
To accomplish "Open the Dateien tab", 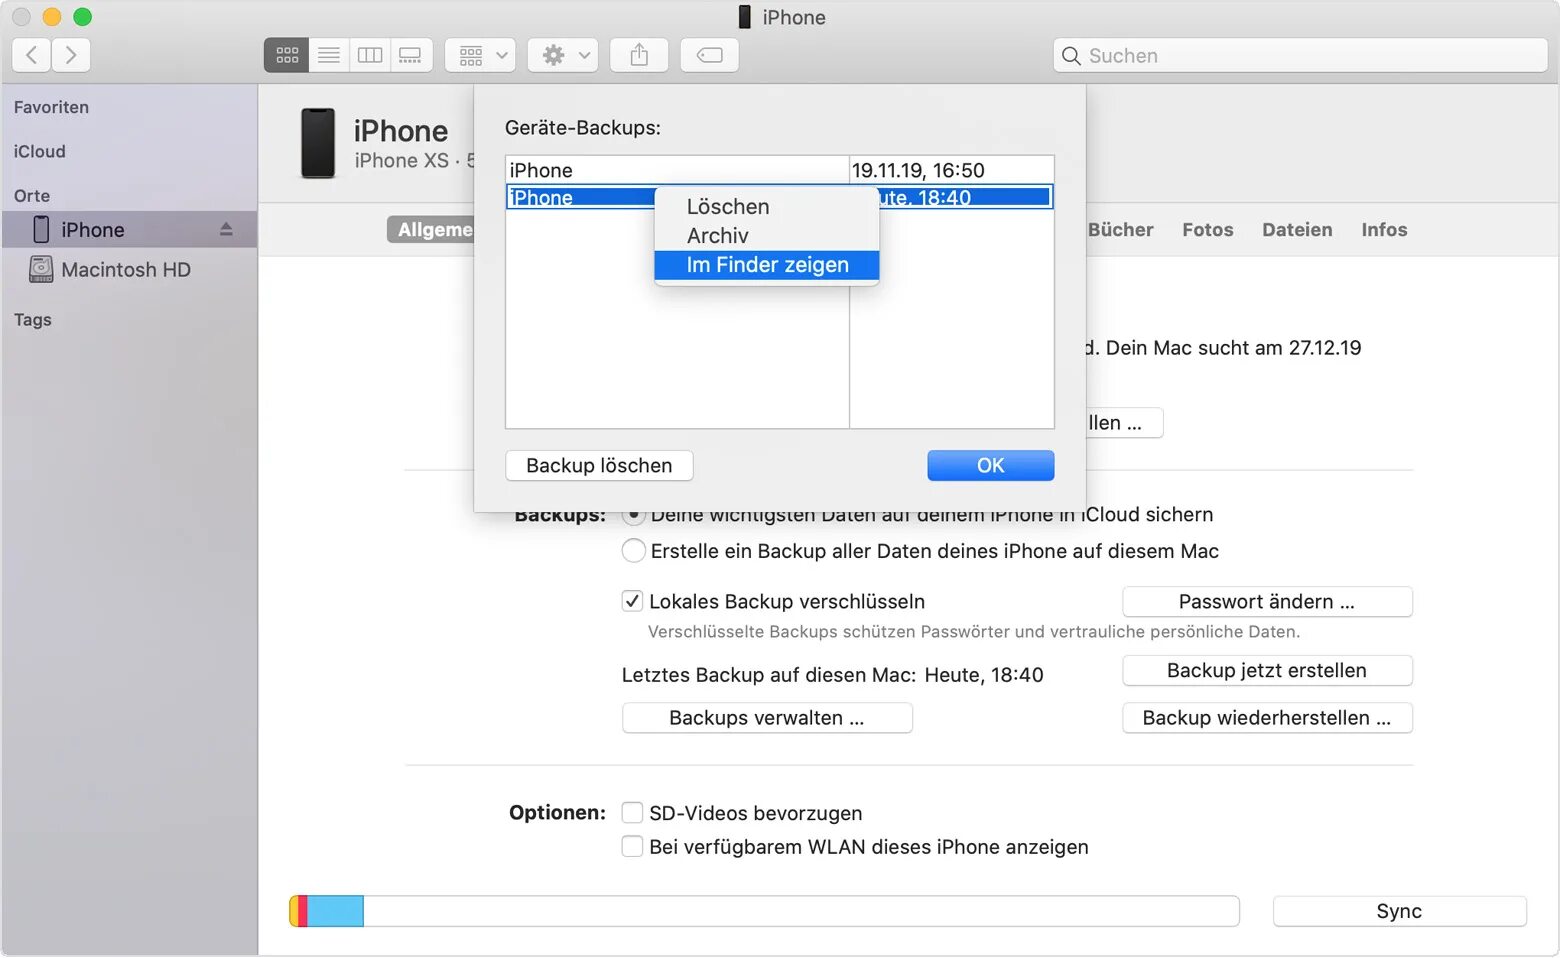I will point(1297,230).
